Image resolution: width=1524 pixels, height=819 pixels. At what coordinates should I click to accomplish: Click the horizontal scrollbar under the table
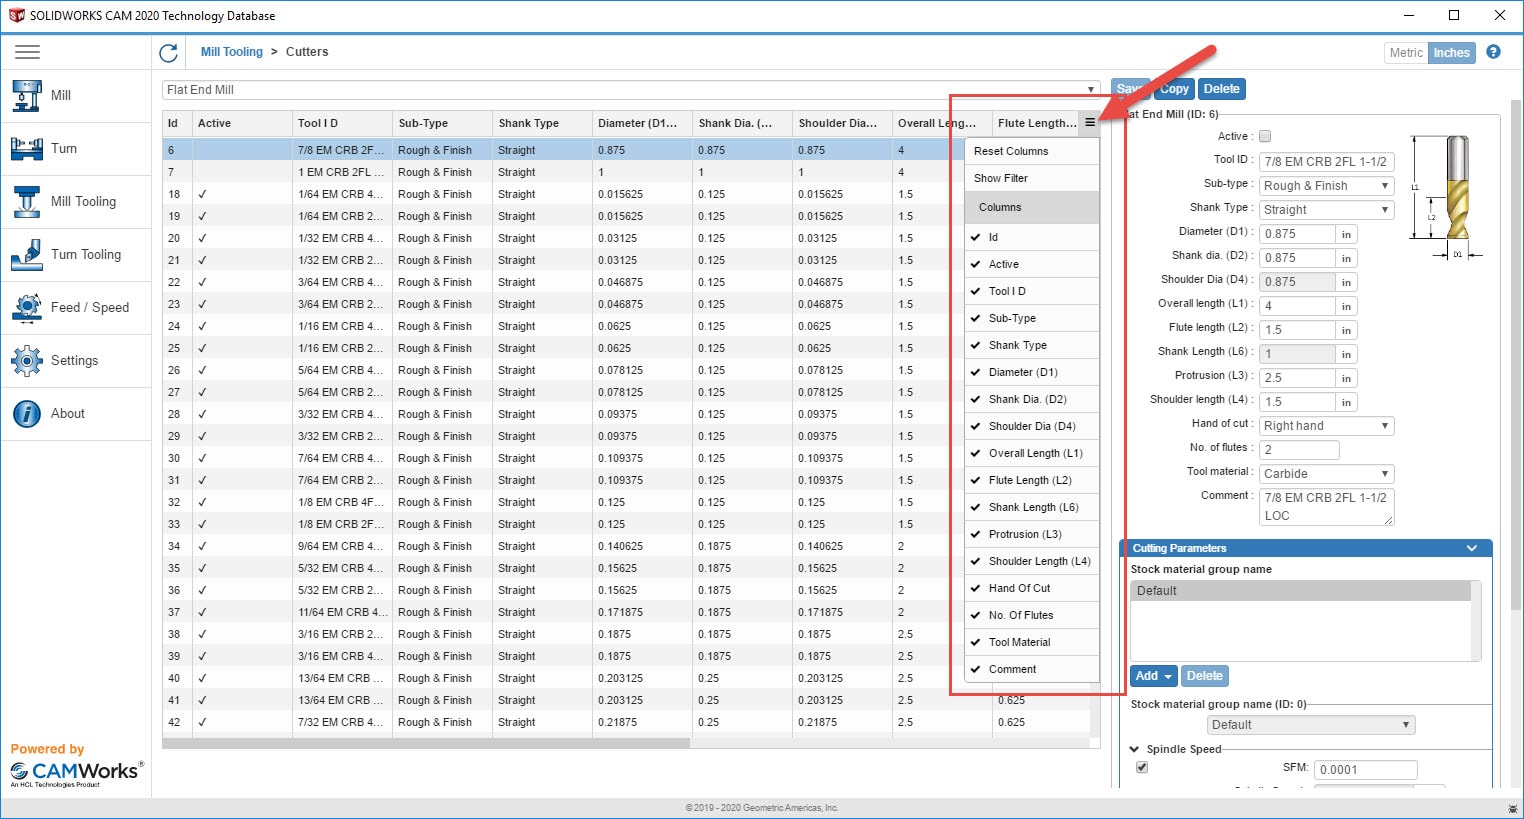426,743
